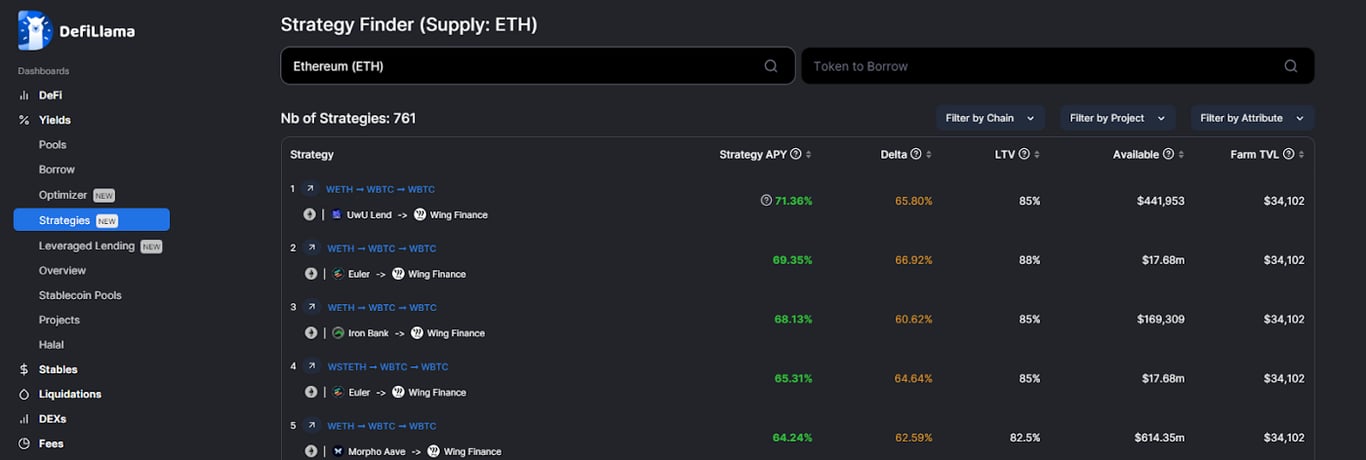Click the Fees clock sidebar icon
Viewport: 1366px width, 460px height.
click(24, 444)
